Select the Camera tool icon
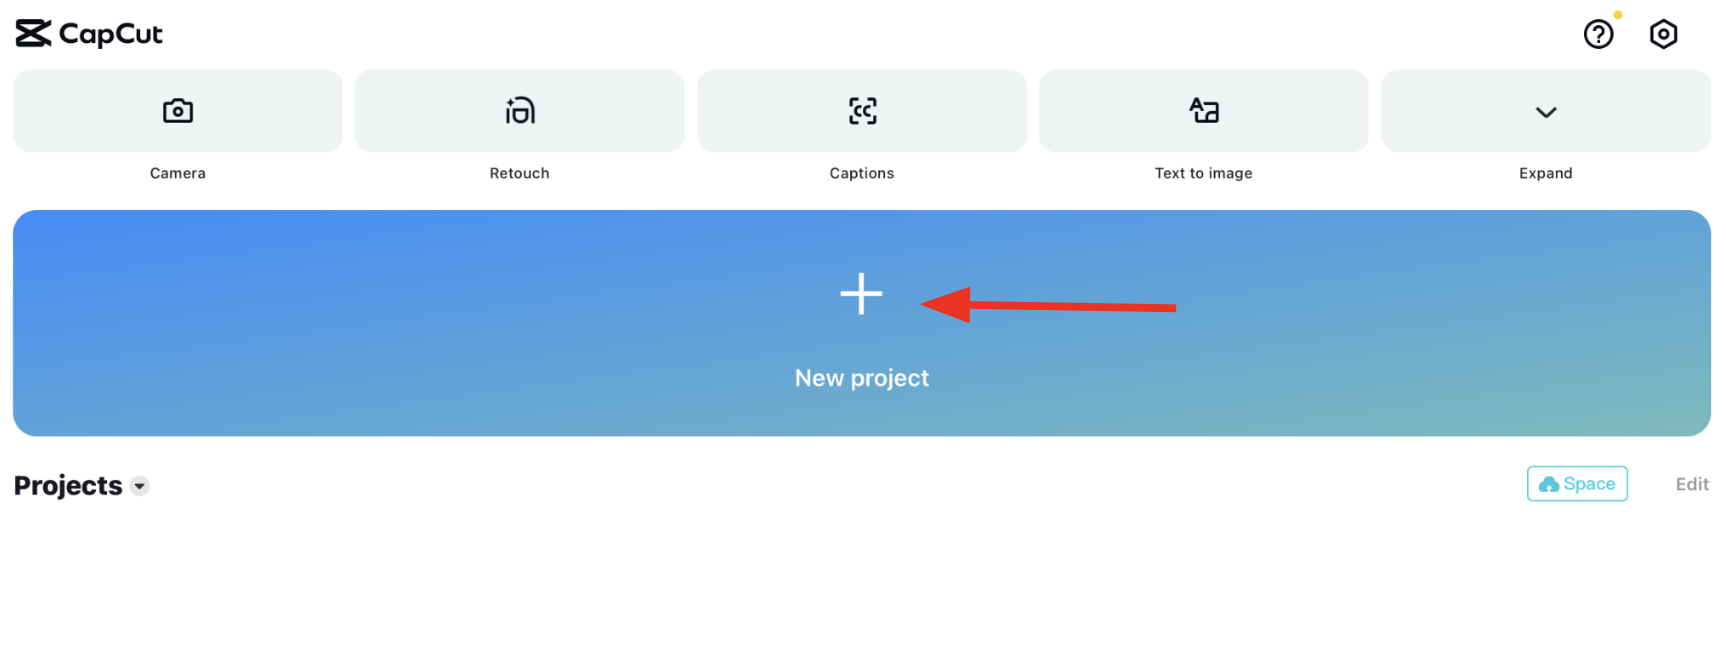Viewport: 1726px width, 656px height. point(177,111)
